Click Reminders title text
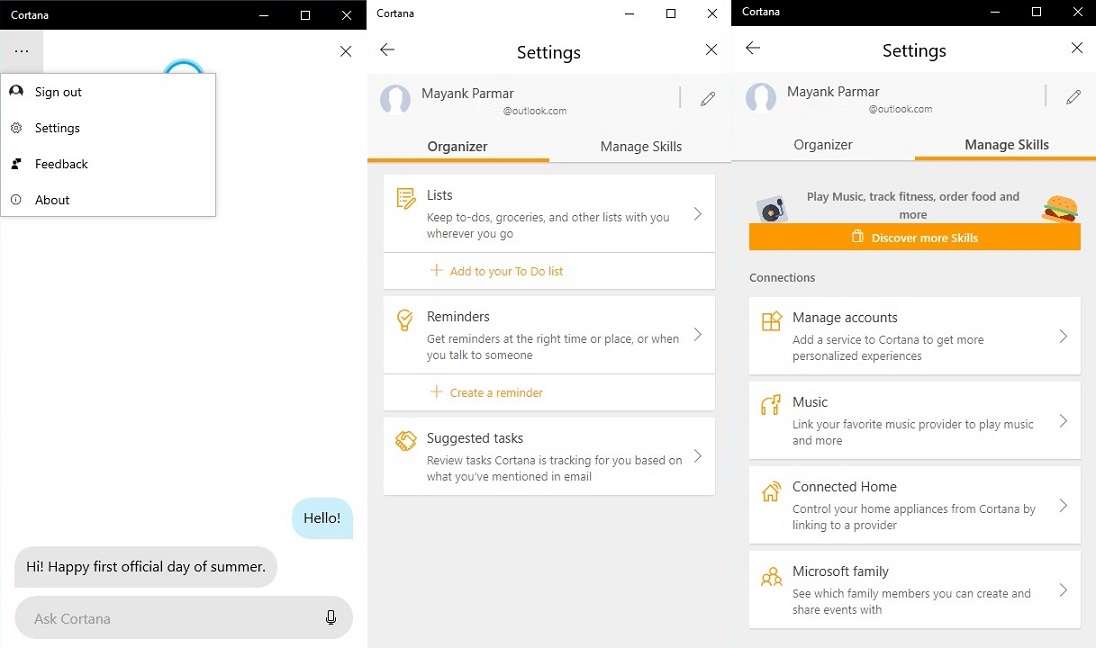 [459, 317]
